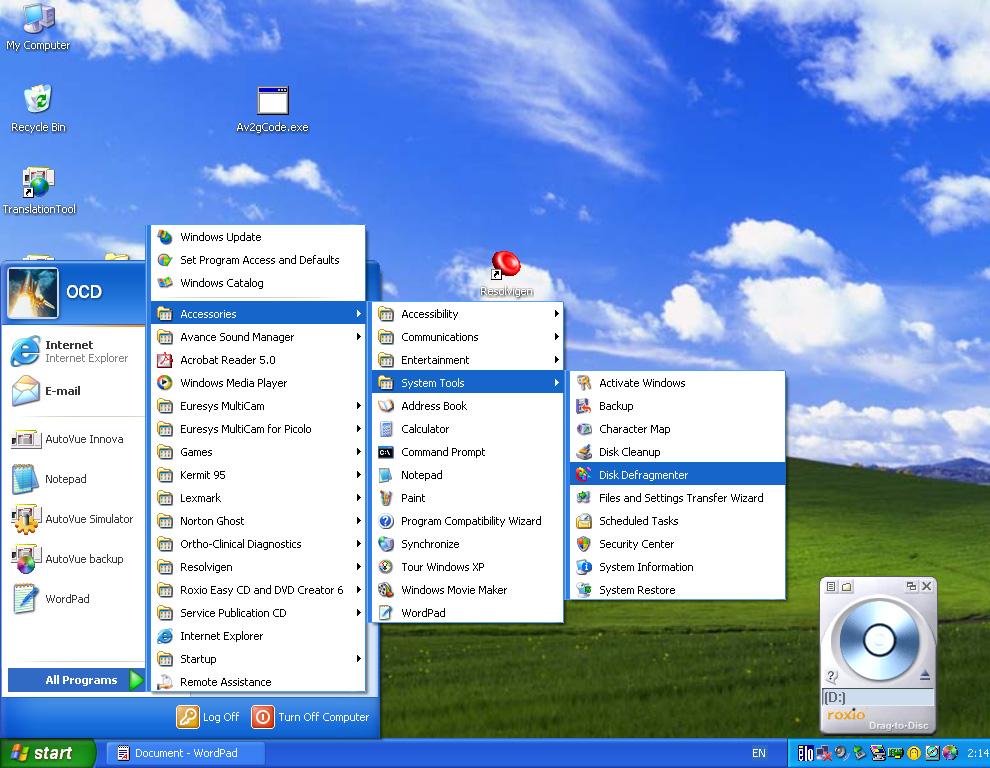Click the All Programs button

coord(76,680)
